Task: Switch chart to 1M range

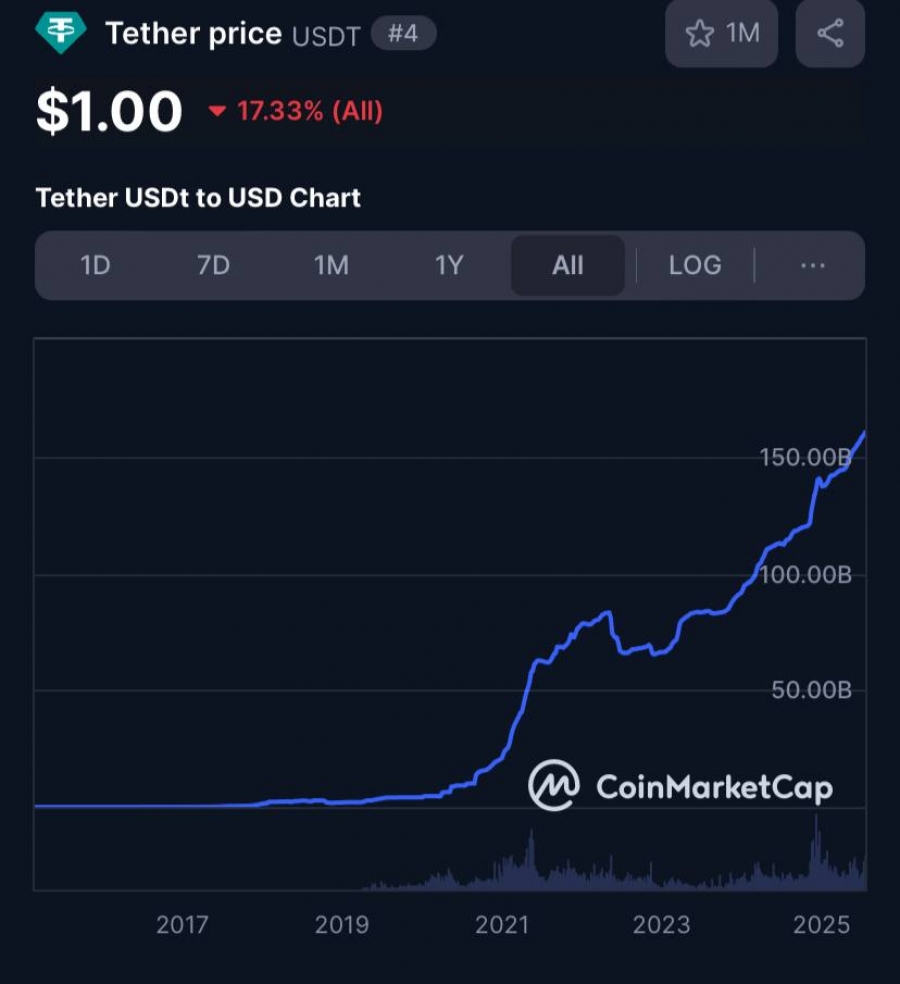Action: tap(331, 265)
